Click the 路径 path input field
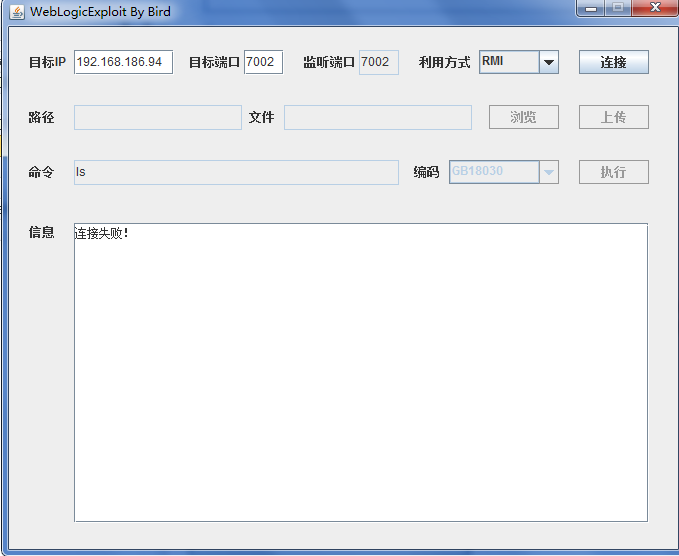The image size is (679, 556). tap(157, 117)
